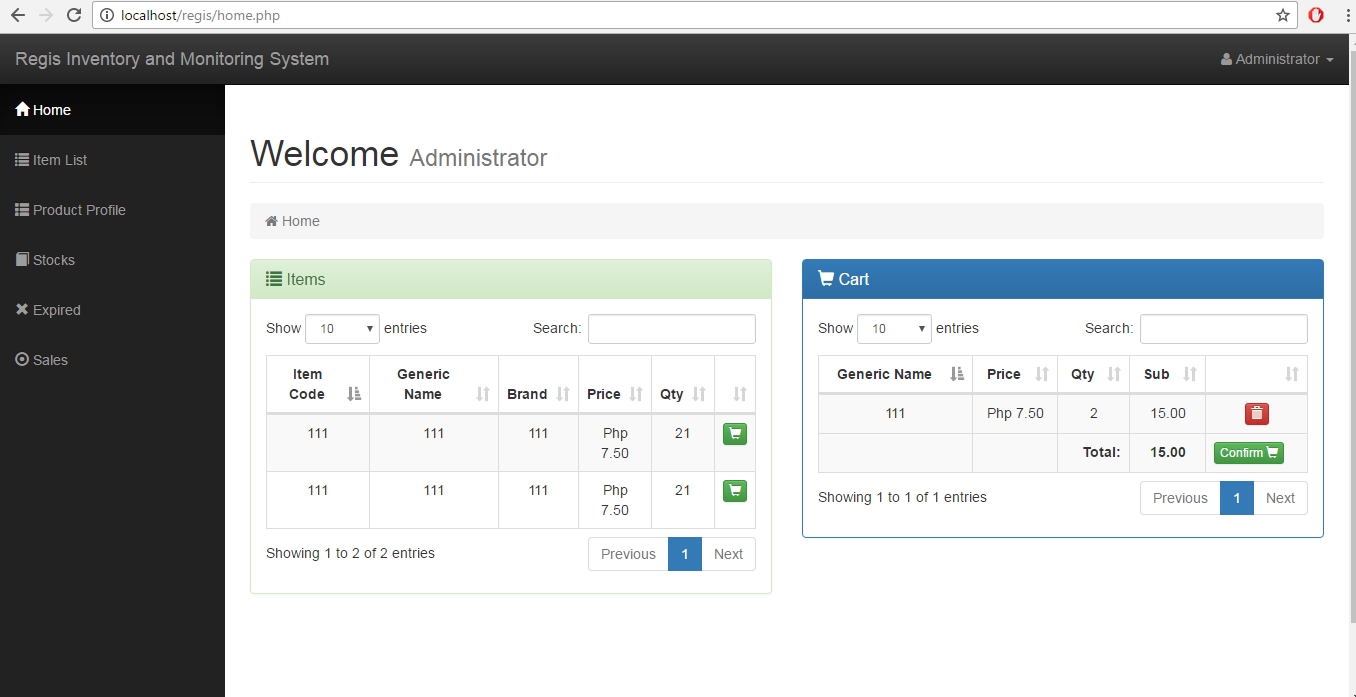
Task: Delete the 111 item from cart
Action: coord(1257,414)
